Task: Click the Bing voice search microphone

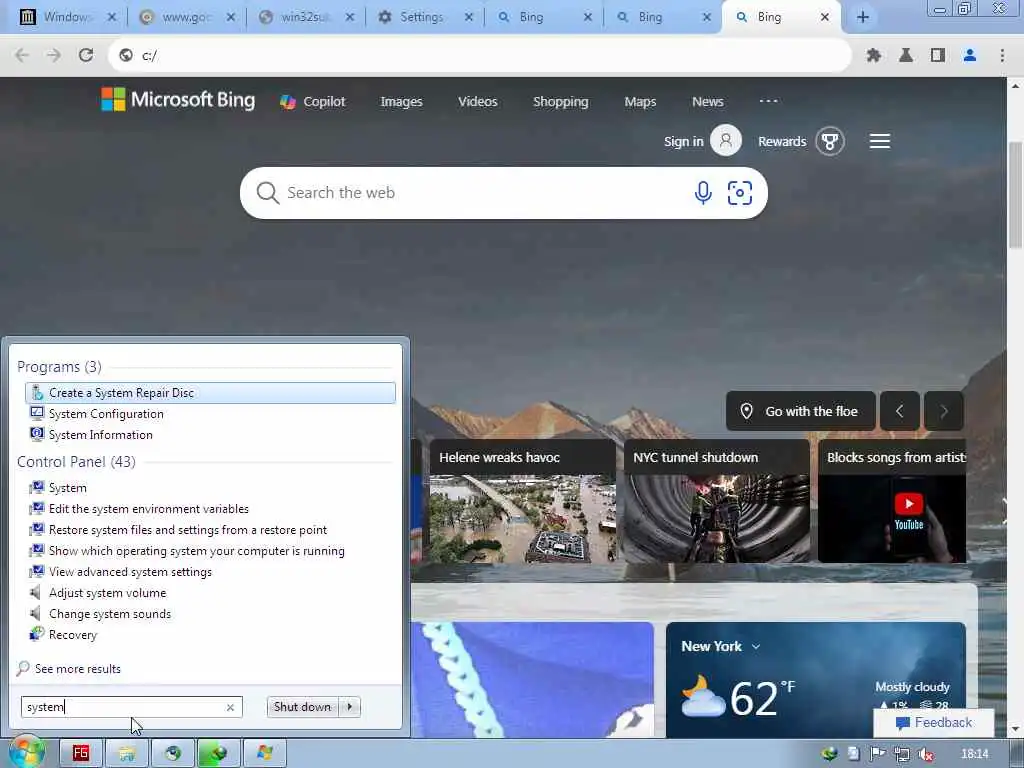Action: (x=703, y=193)
